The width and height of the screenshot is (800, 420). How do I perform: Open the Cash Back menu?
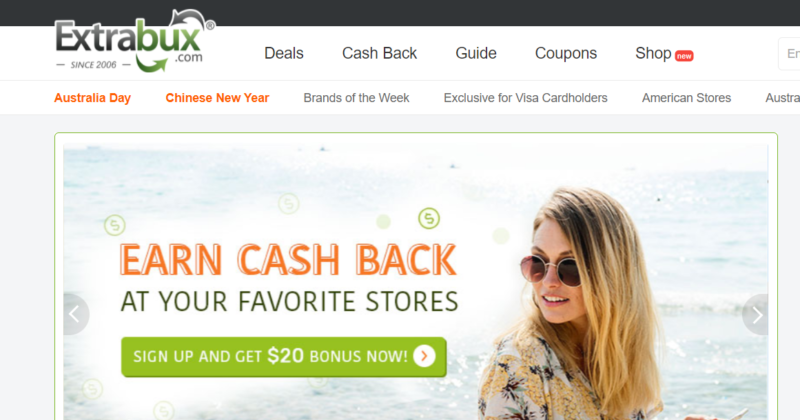(380, 53)
